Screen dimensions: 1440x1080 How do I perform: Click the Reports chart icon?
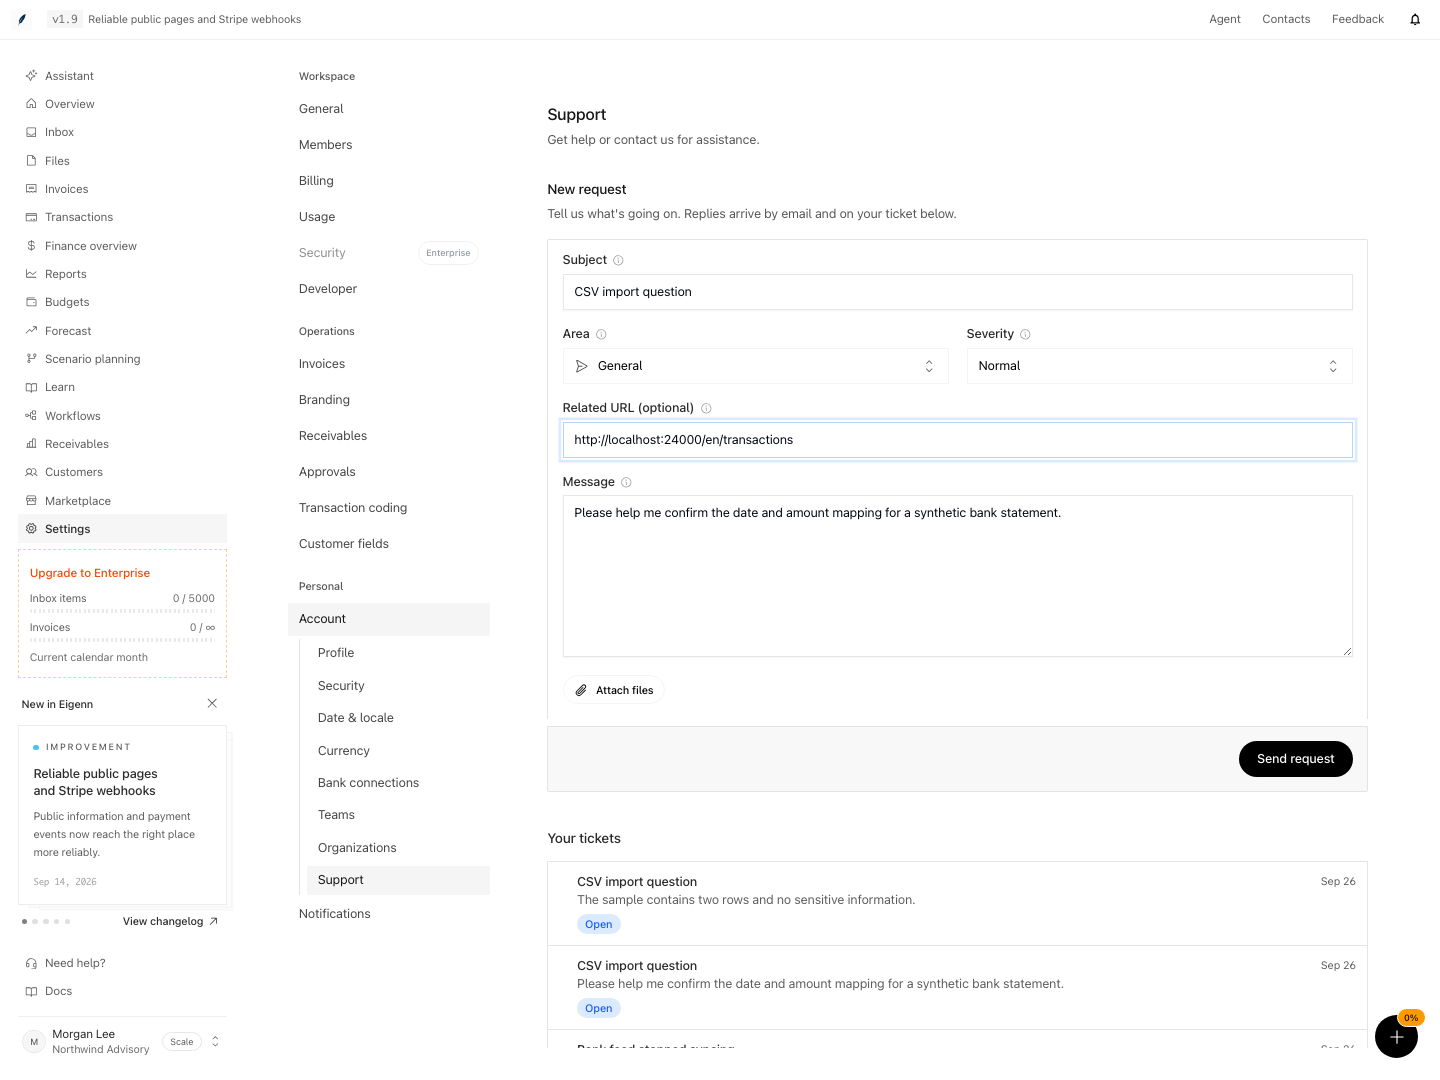31,274
